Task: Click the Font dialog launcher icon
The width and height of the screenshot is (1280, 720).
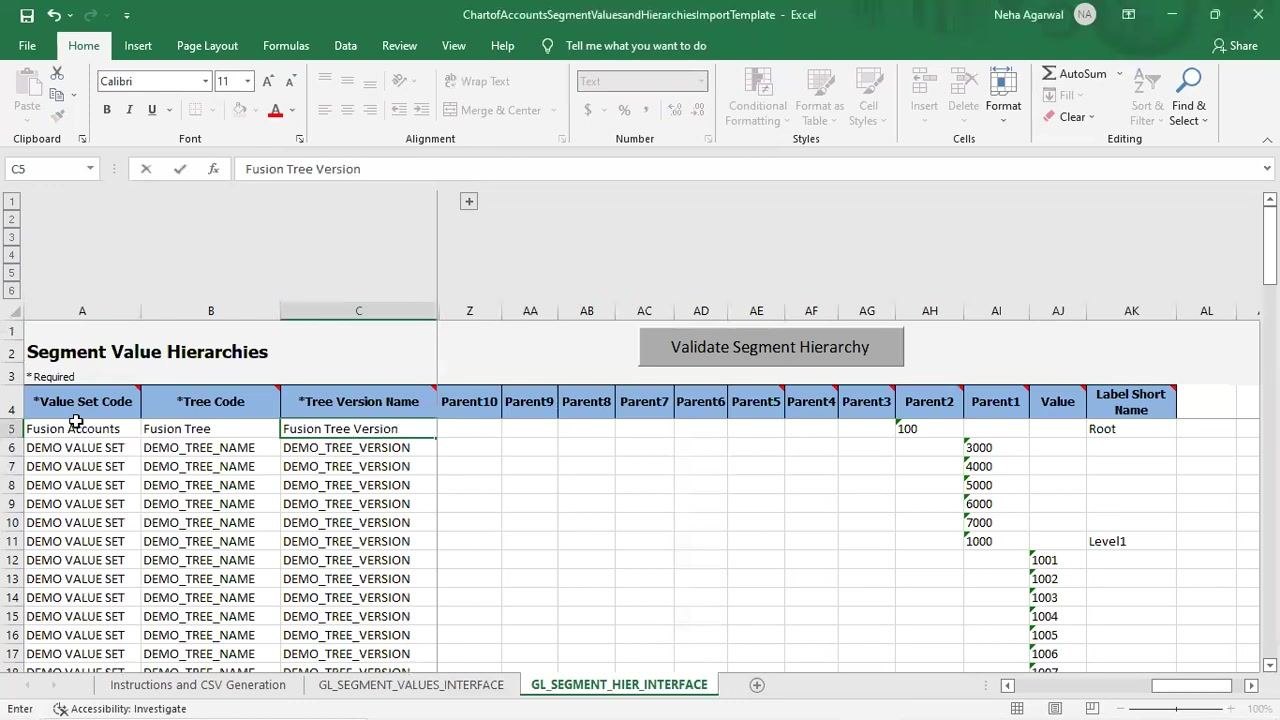Action: 300,139
